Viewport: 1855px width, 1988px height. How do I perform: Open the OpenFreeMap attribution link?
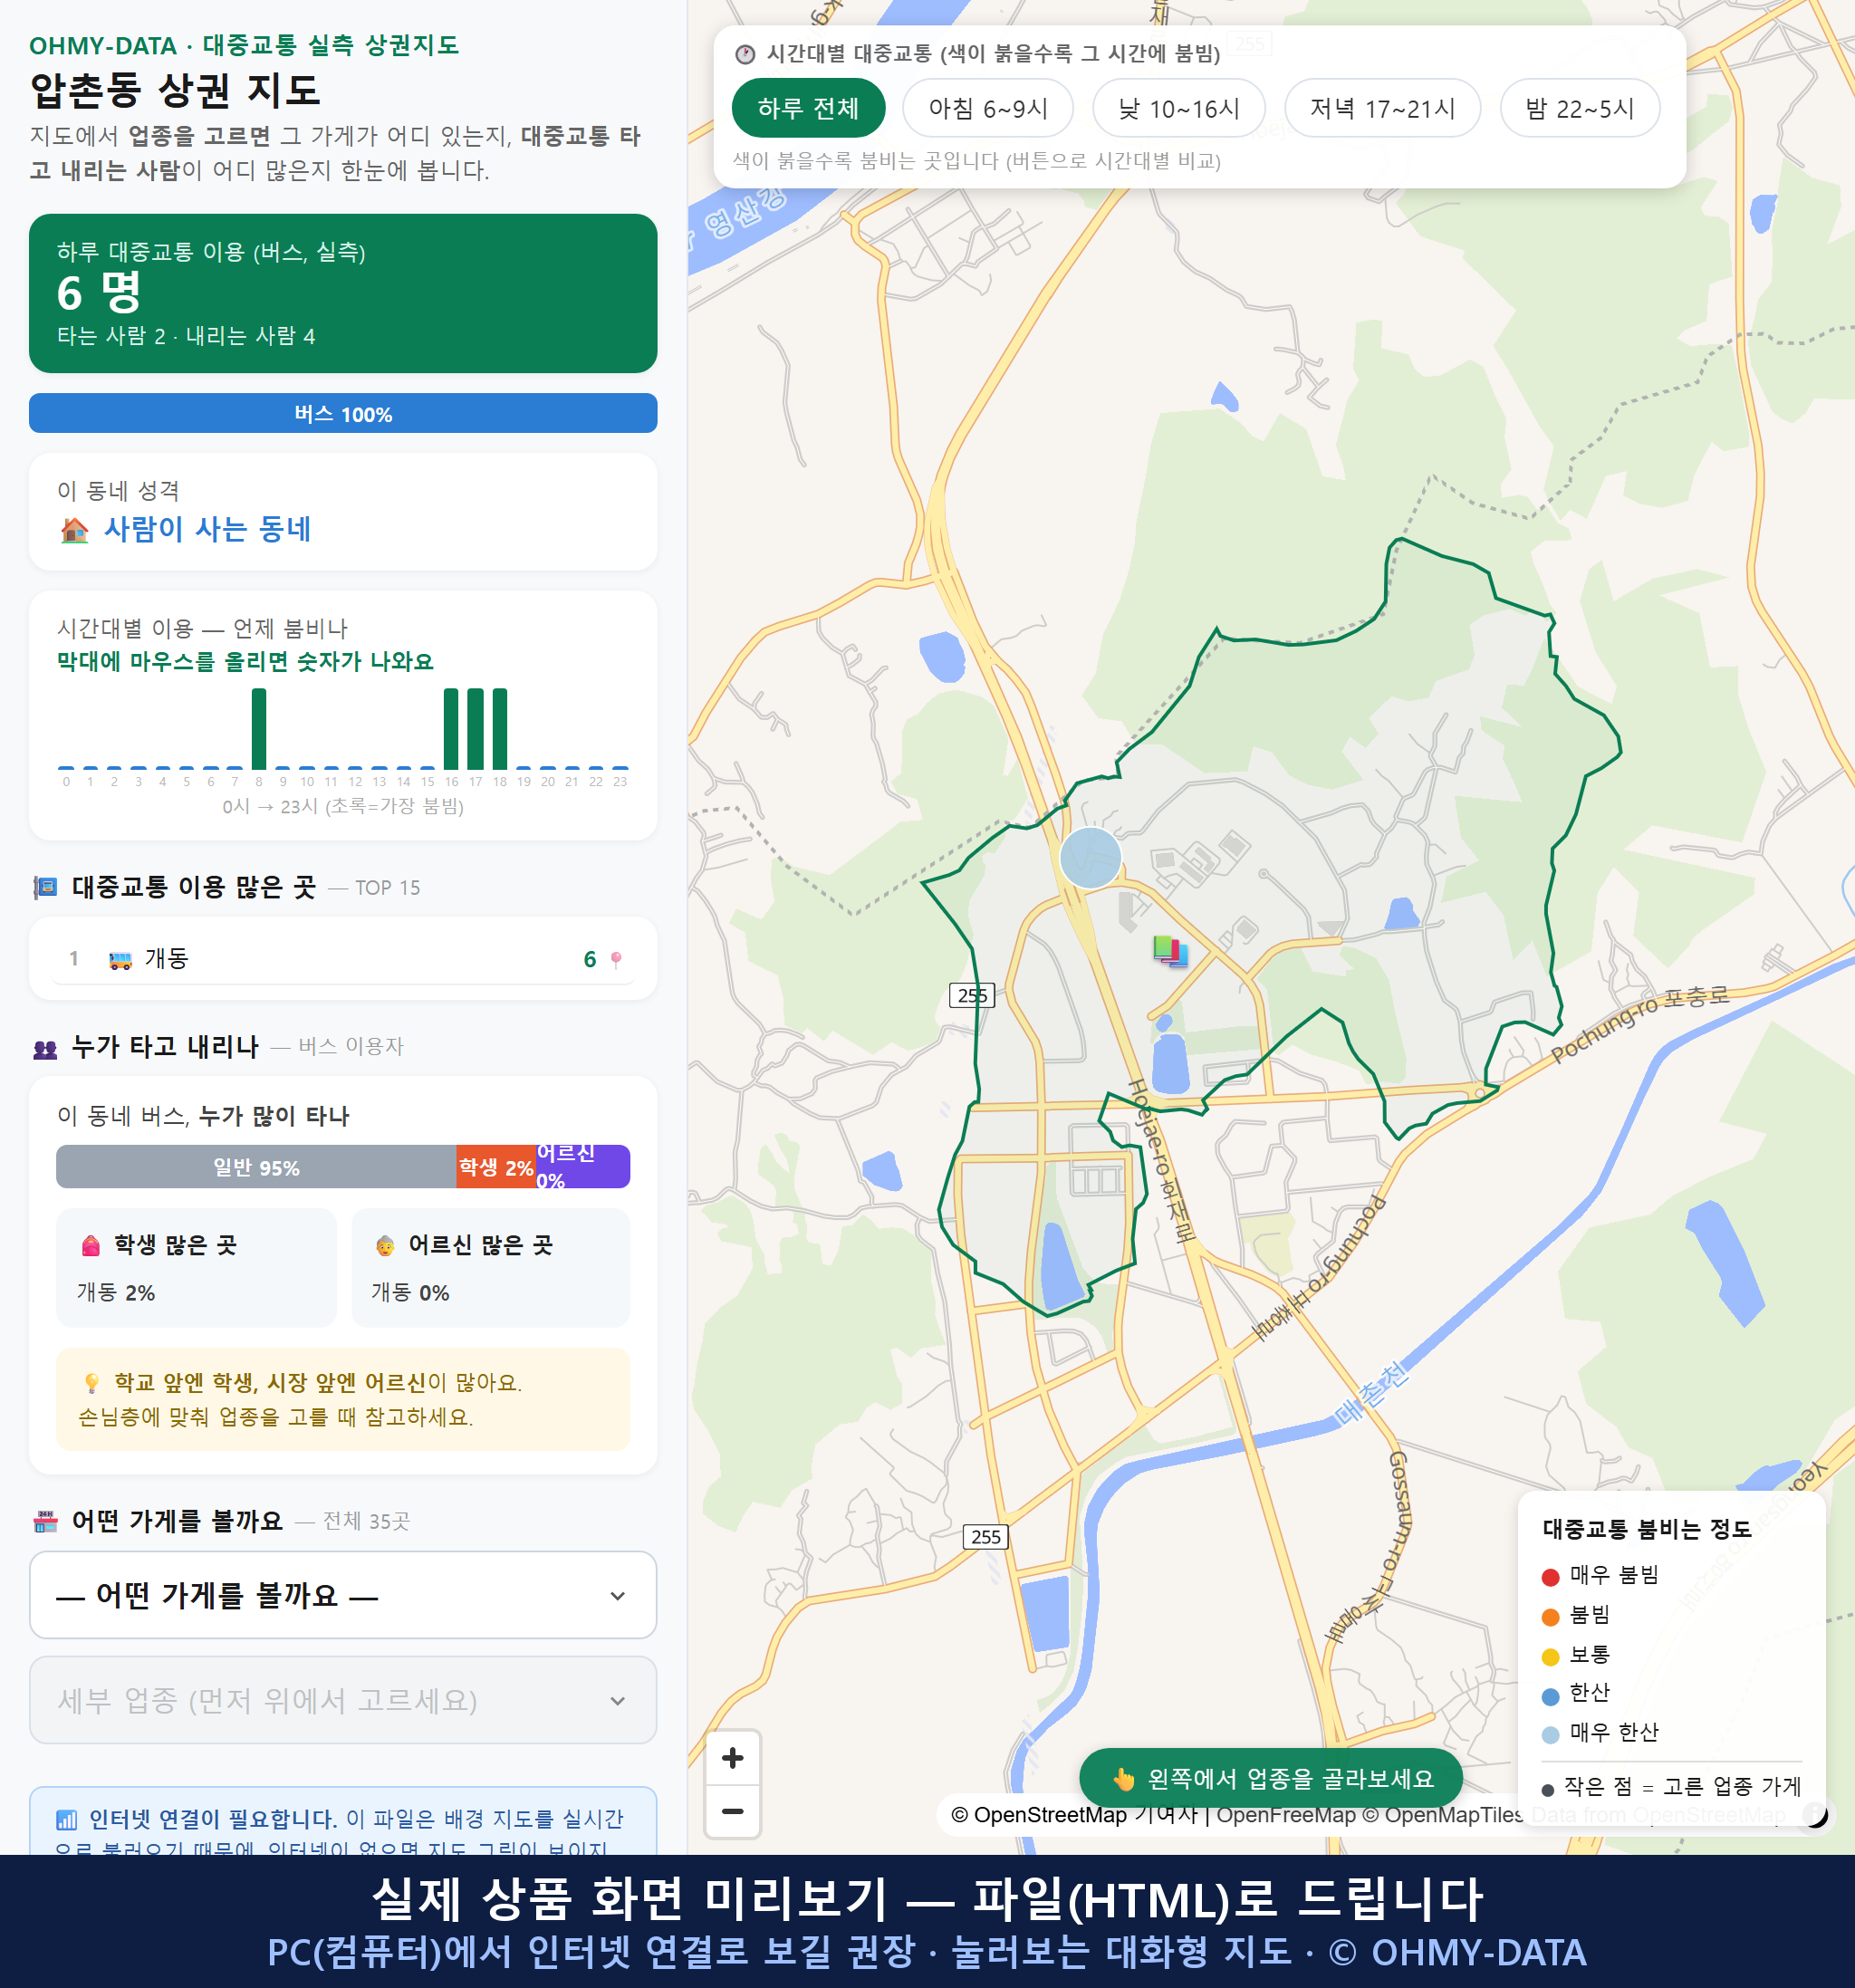1284,1815
